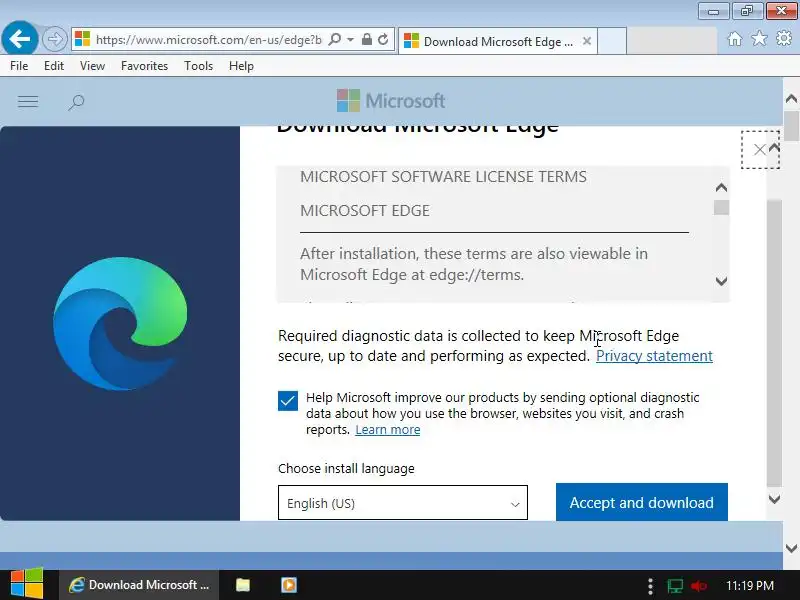Image resolution: width=800 pixels, height=600 pixels.
Task: Select the Internet Explorer taskbar item
Action: pos(139,585)
